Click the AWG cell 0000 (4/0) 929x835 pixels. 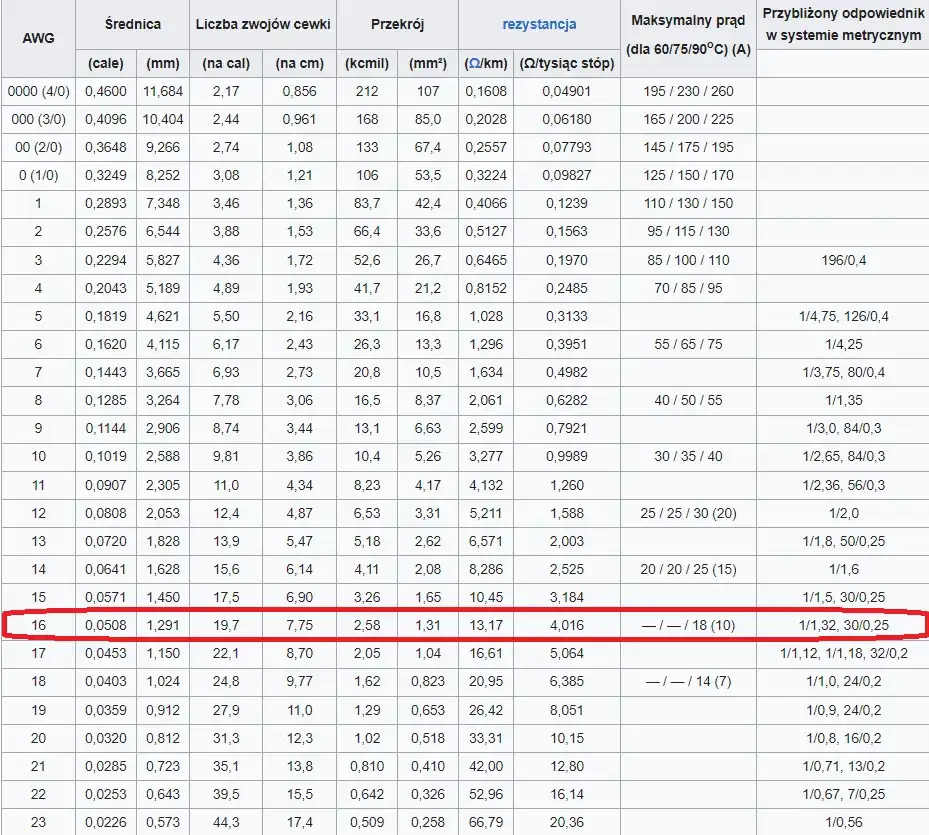point(39,91)
